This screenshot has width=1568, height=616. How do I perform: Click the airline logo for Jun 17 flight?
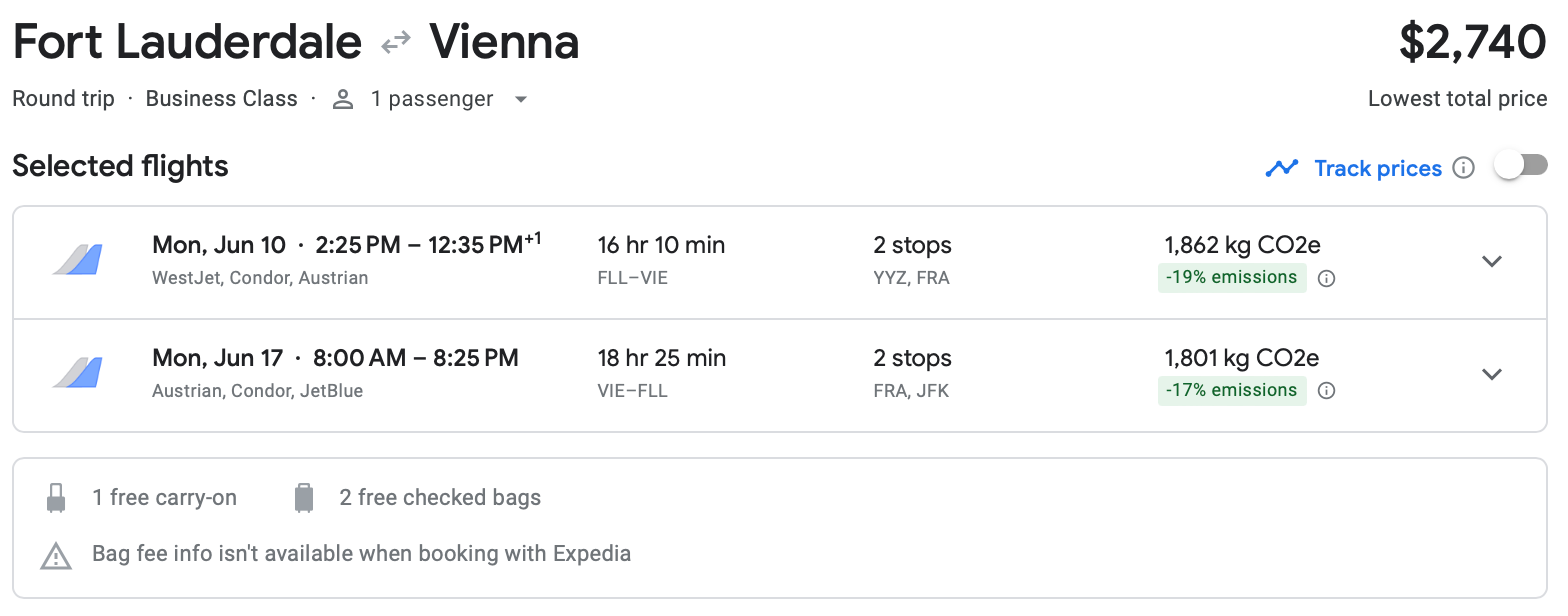[78, 373]
